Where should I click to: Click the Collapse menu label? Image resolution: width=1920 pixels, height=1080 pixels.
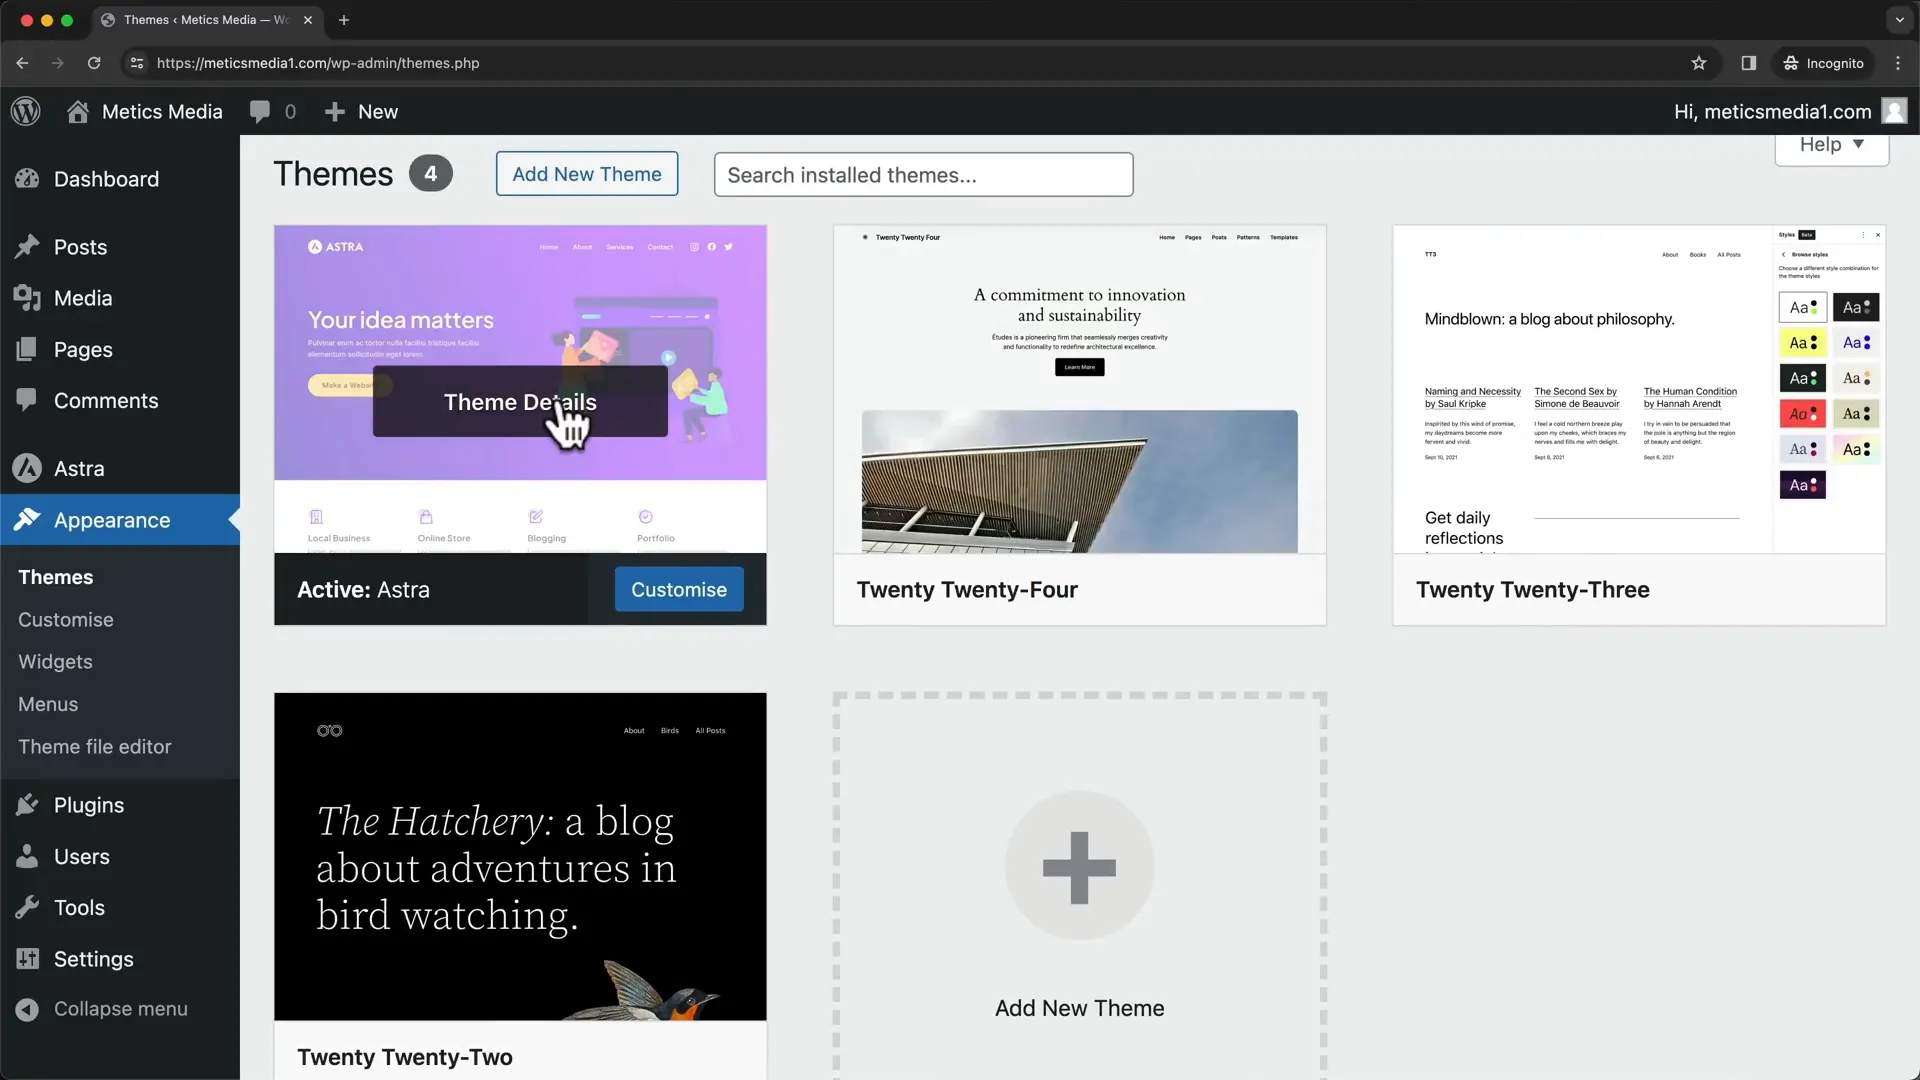coord(121,1009)
